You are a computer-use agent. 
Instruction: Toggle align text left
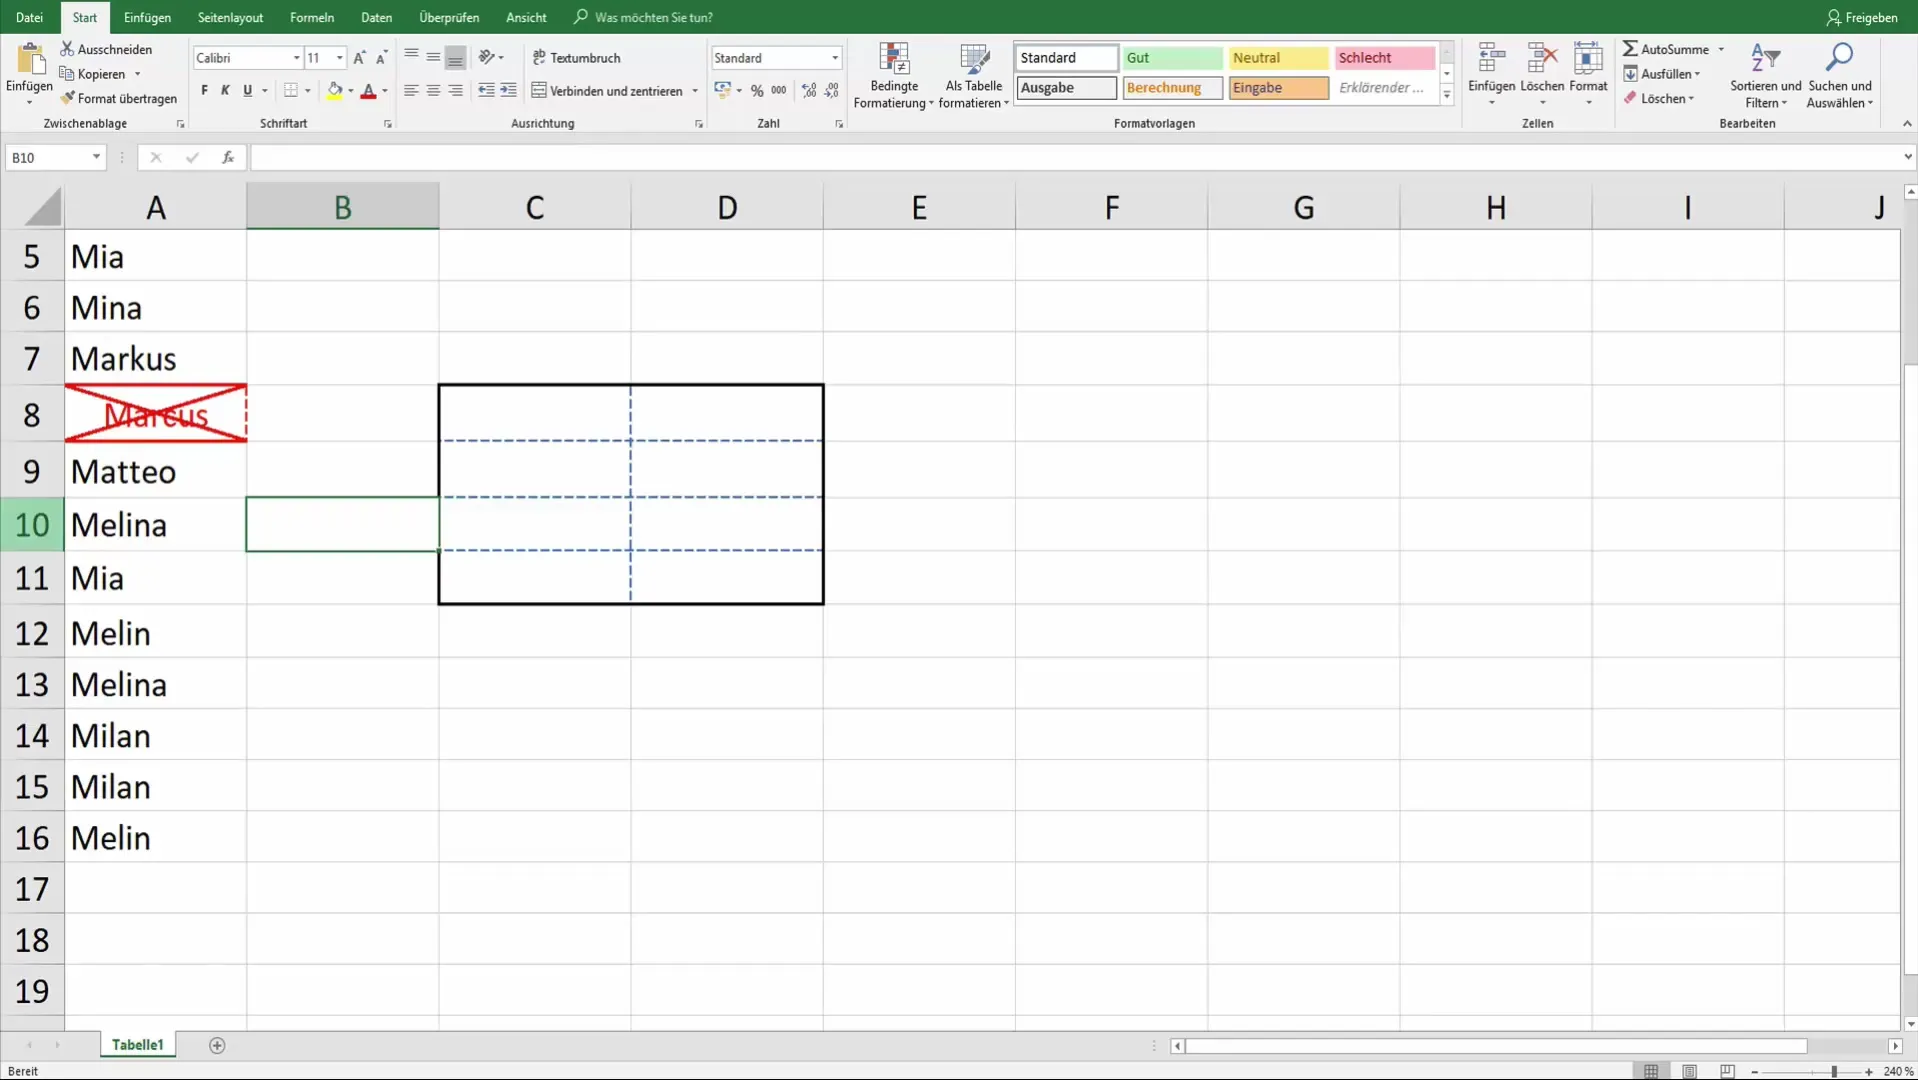click(411, 91)
